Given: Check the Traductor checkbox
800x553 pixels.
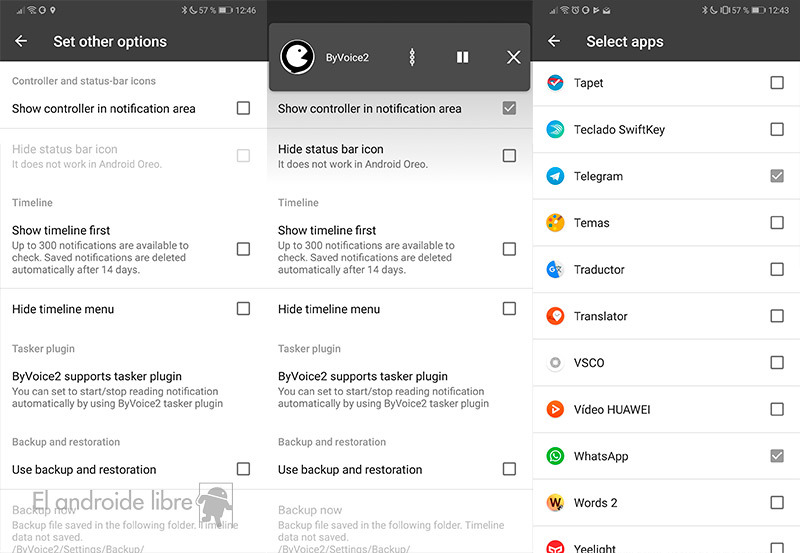Looking at the screenshot, I should pyautogui.click(x=777, y=269).
